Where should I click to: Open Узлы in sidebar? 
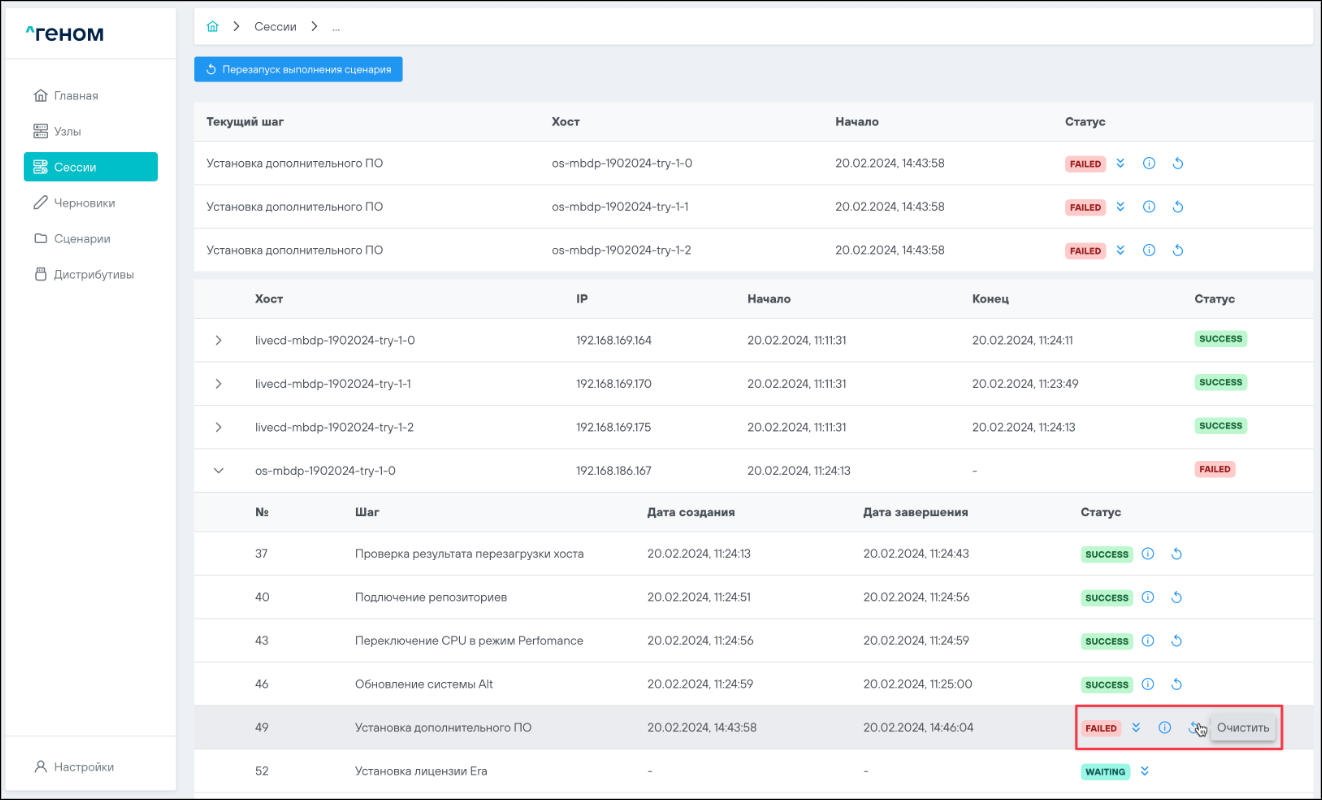(67, 131)
